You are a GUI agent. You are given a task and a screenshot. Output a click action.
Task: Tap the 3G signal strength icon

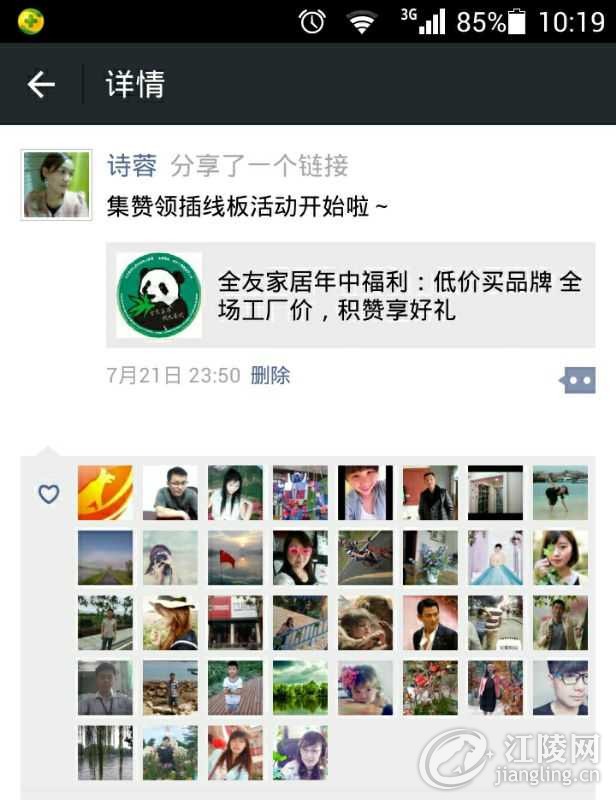(423, 21)
